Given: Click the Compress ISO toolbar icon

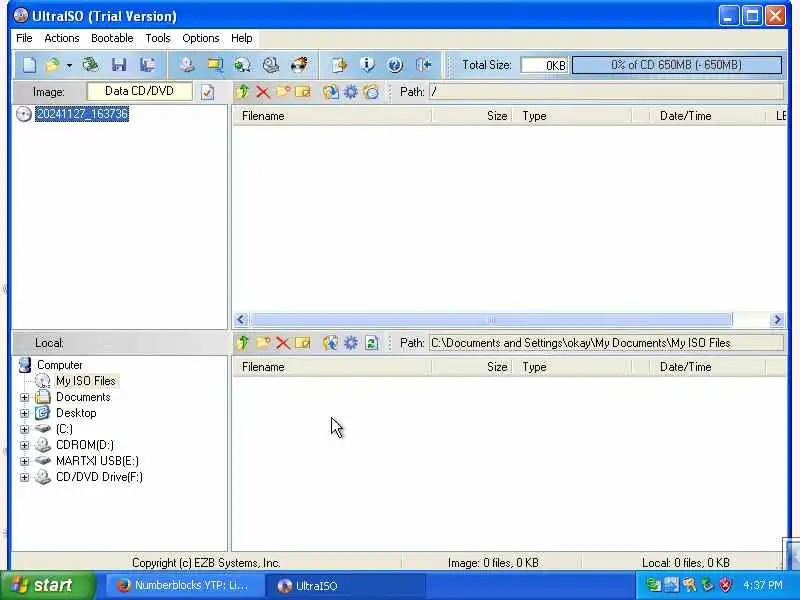Looking at the screenshot, I should click(x=243, y=65).
